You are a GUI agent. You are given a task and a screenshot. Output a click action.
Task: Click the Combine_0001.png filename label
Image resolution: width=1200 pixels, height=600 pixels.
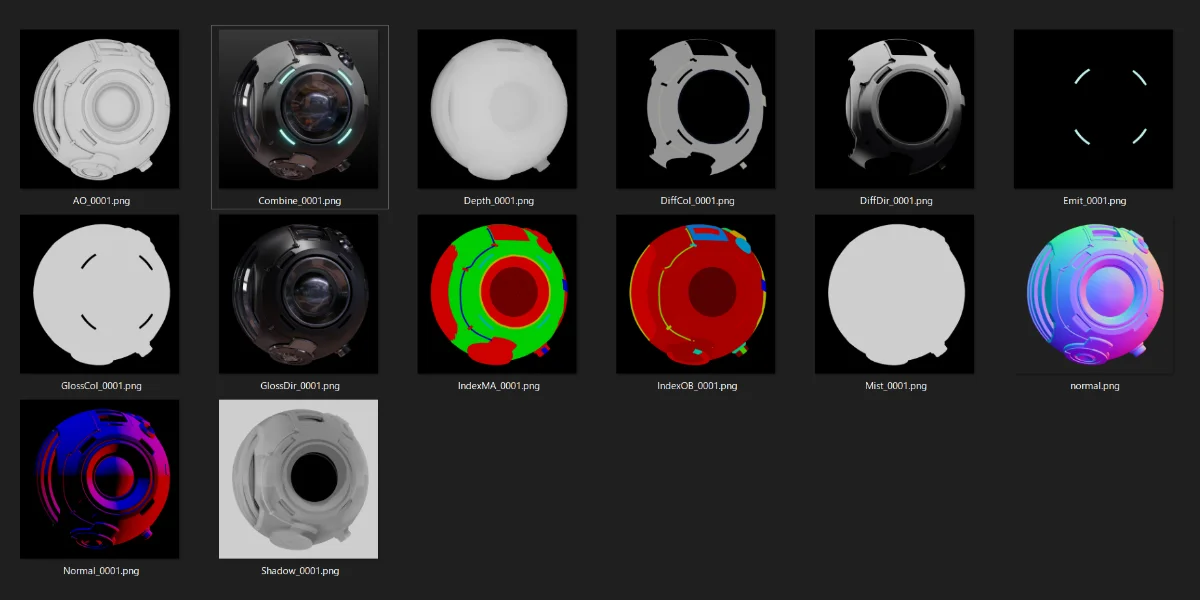pos(299,201)
